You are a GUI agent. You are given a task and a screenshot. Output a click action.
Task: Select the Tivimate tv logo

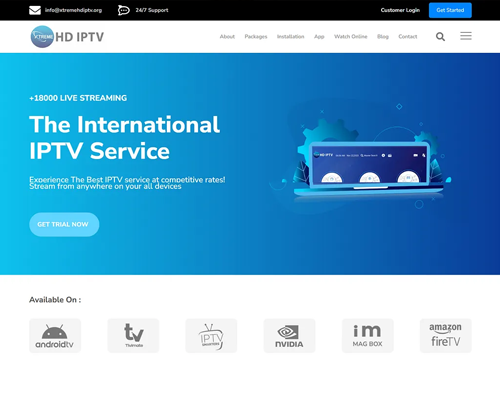point(133,336)
